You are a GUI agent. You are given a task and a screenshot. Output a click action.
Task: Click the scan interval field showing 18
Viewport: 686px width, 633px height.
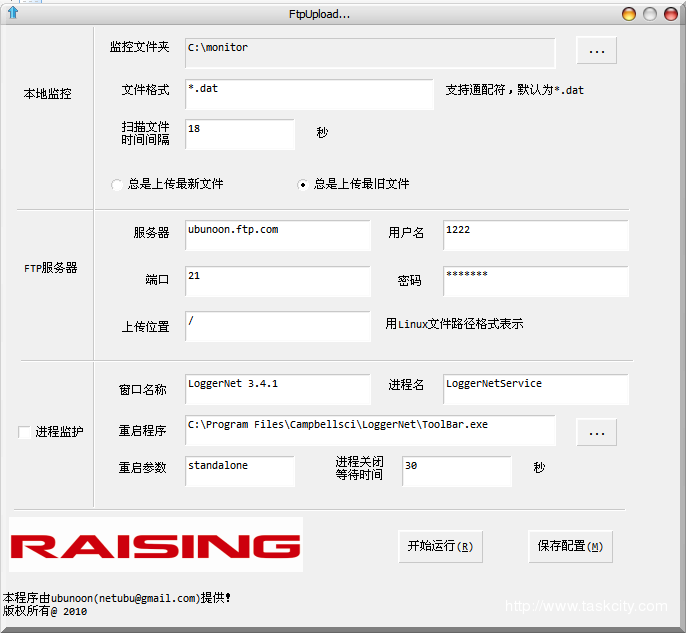[x=240, y=134]
